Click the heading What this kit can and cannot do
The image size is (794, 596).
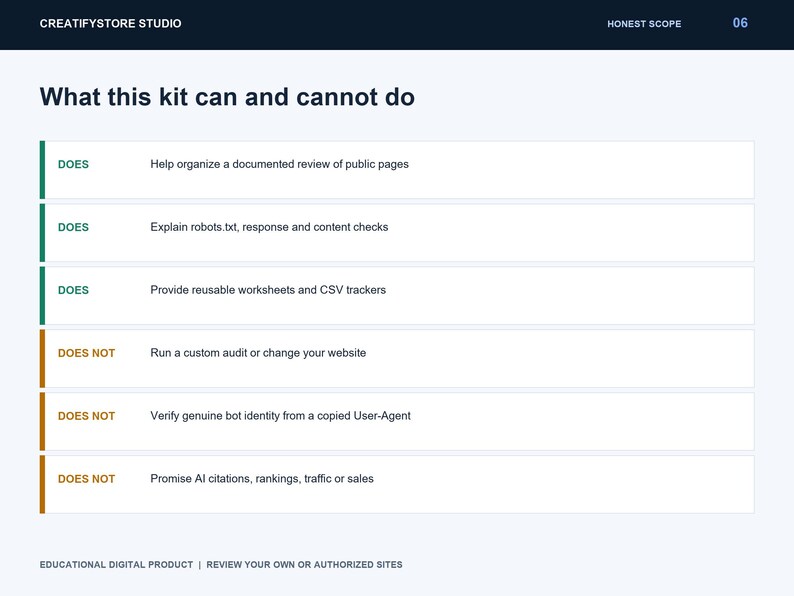pos(227,97)
